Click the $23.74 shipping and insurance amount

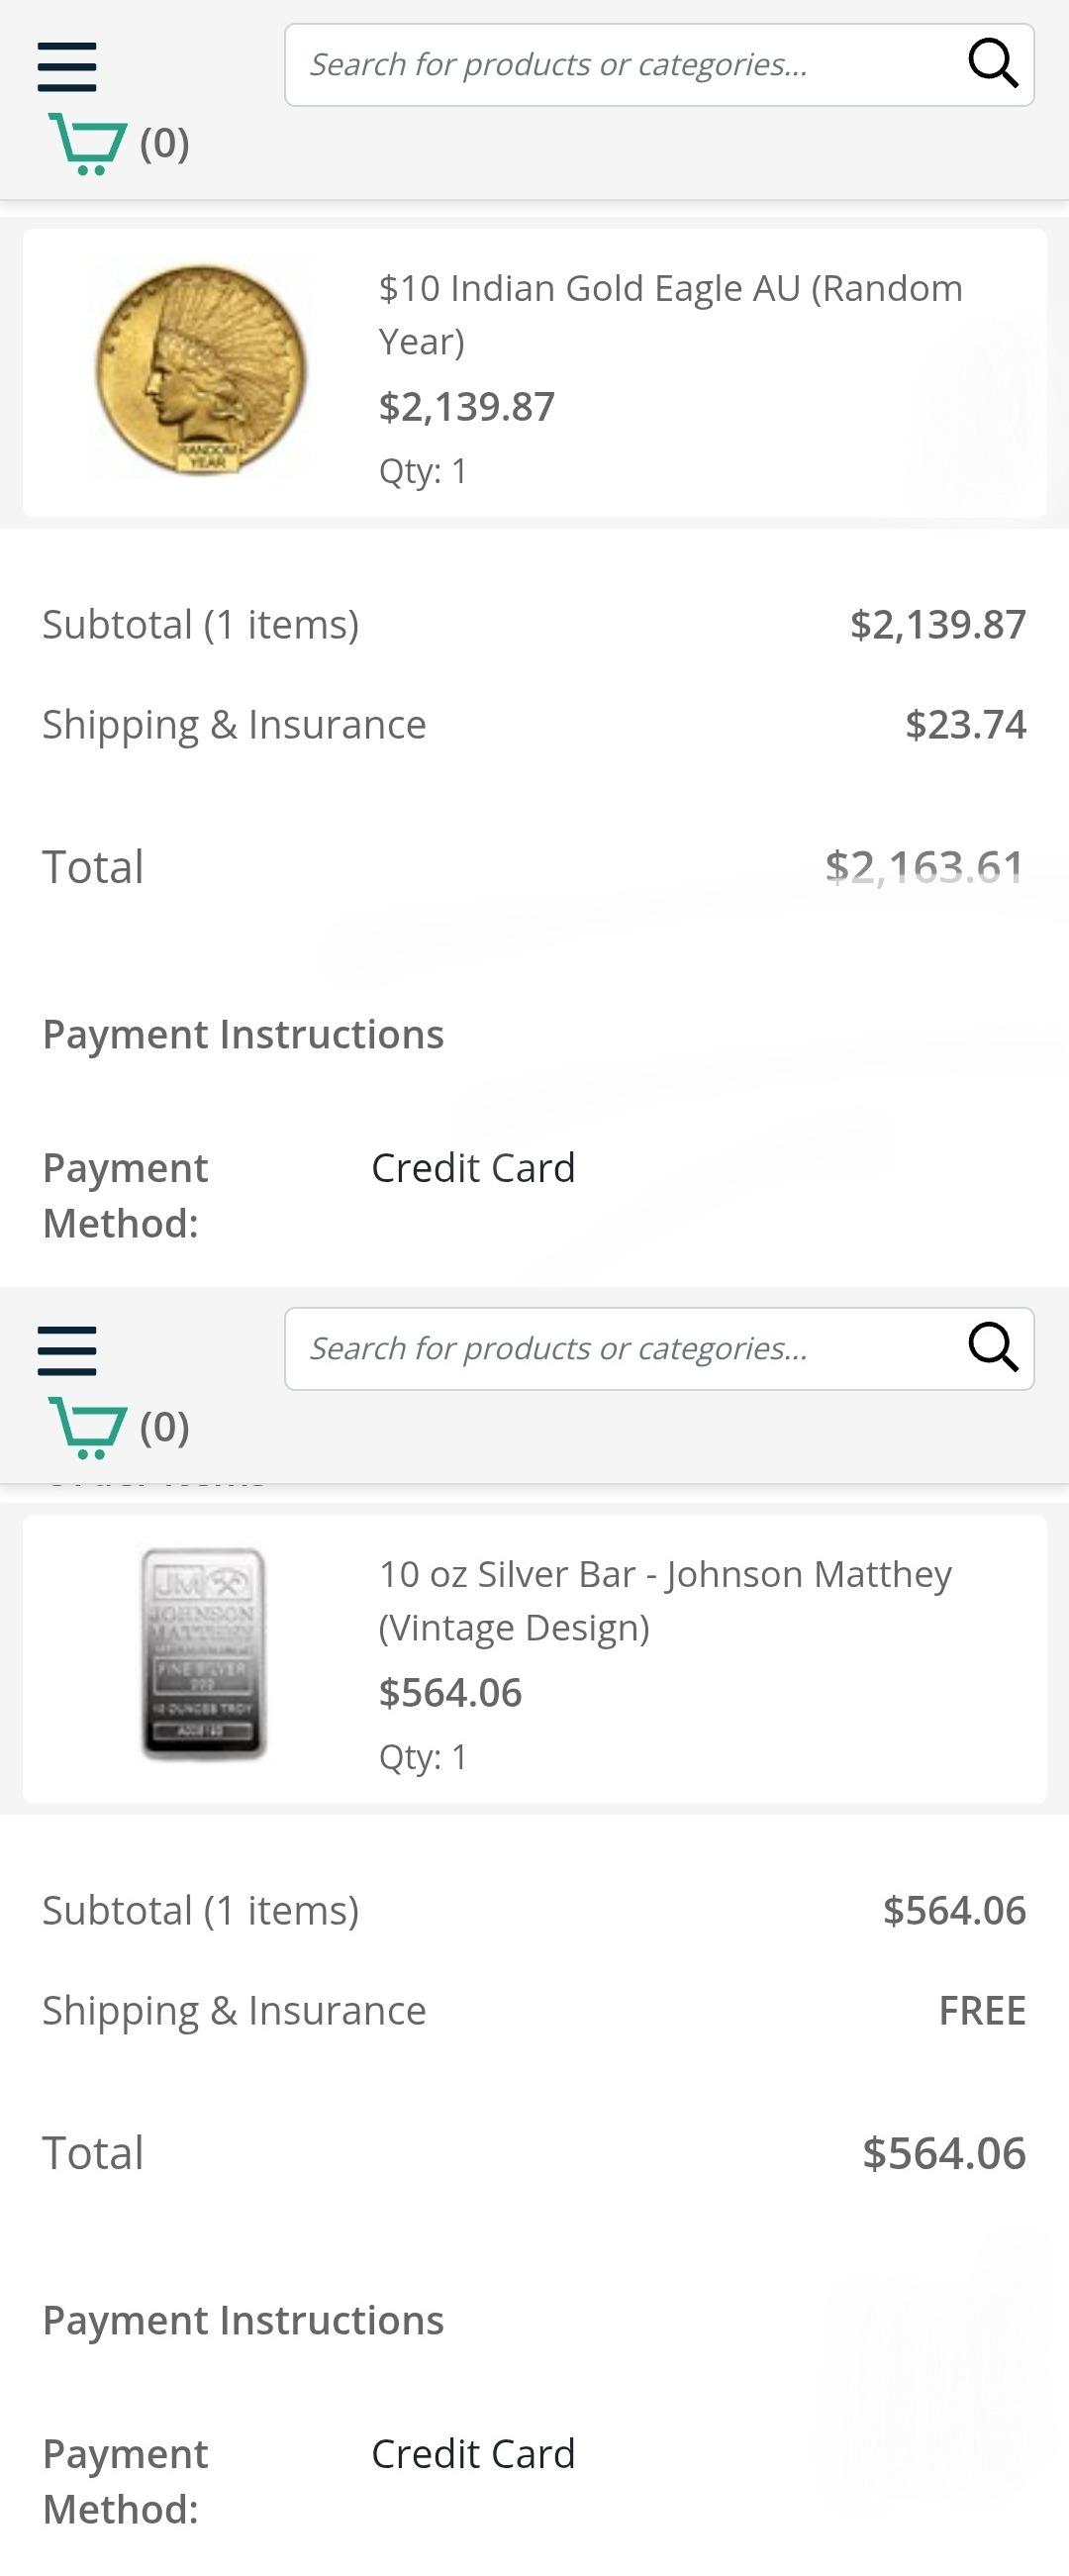click(x=965, y=725)
